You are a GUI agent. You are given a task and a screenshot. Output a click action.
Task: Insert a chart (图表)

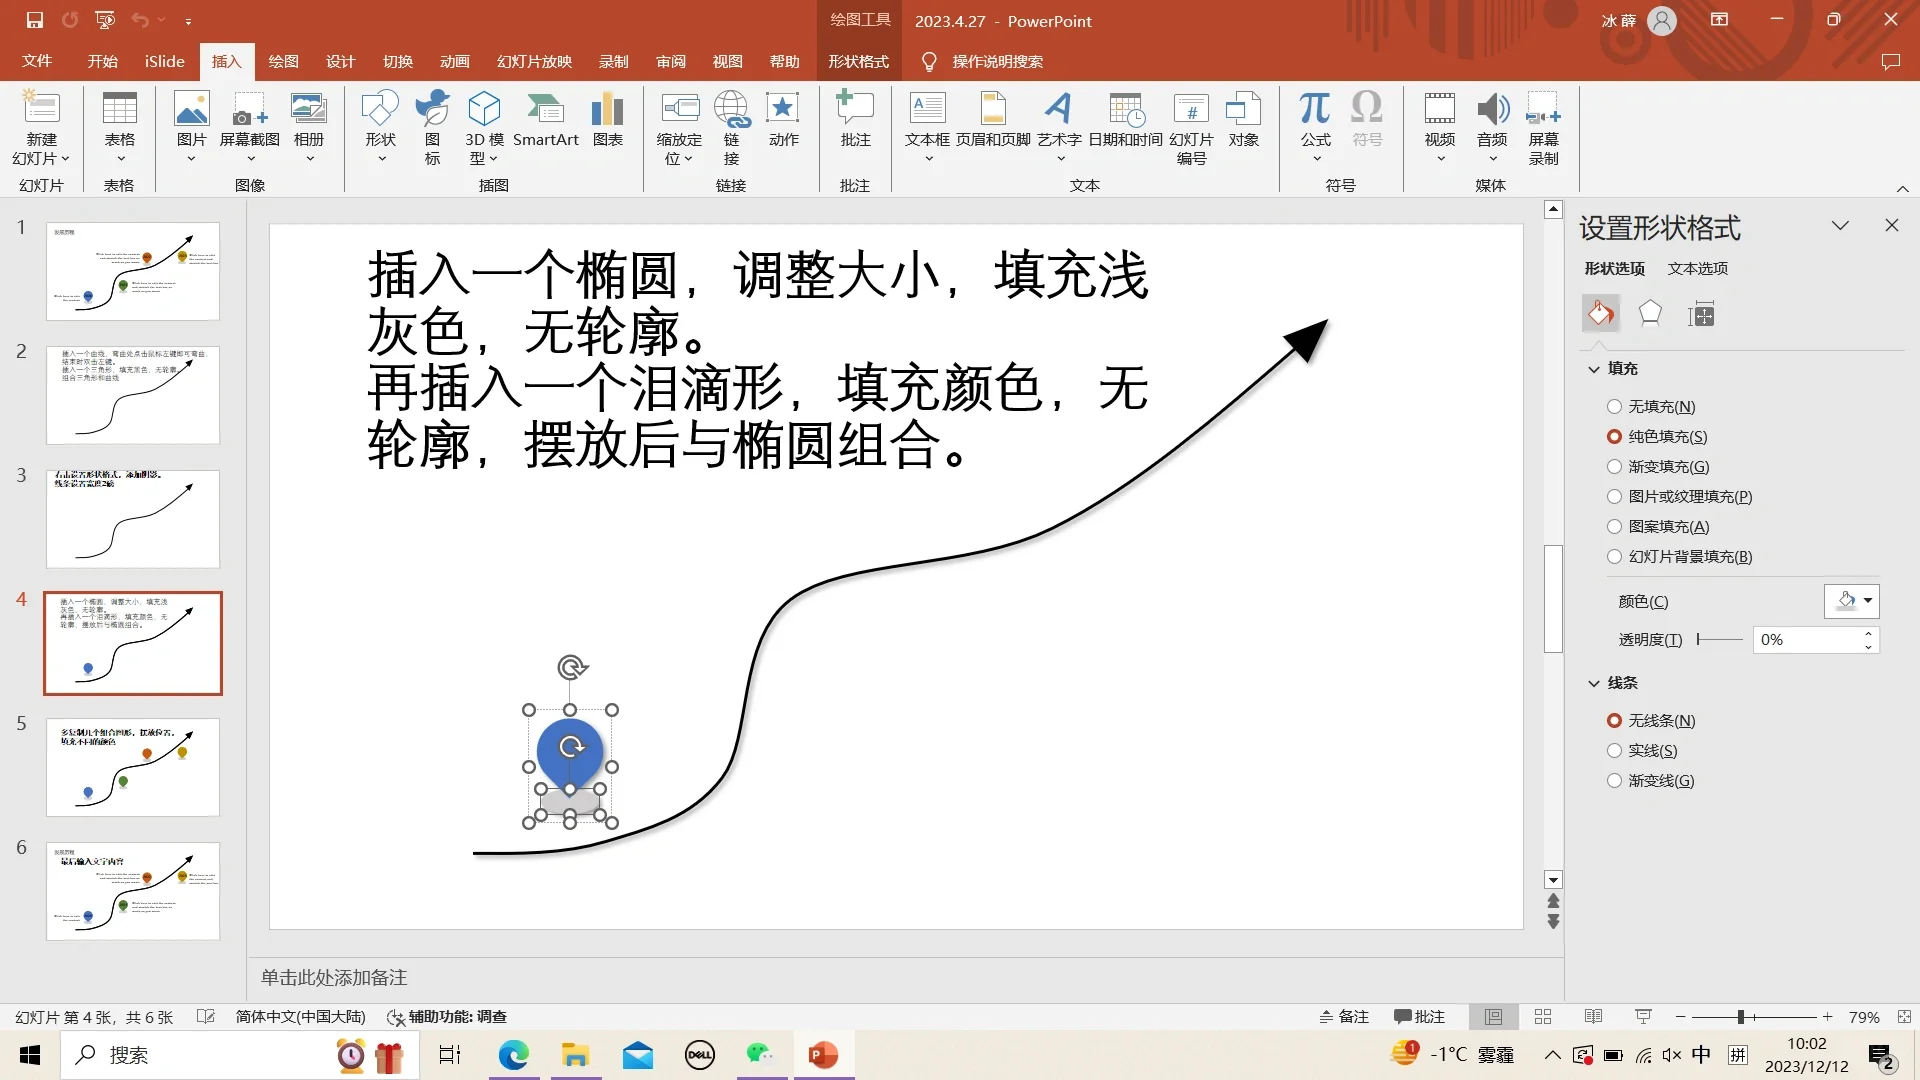[x=607, y=124]
